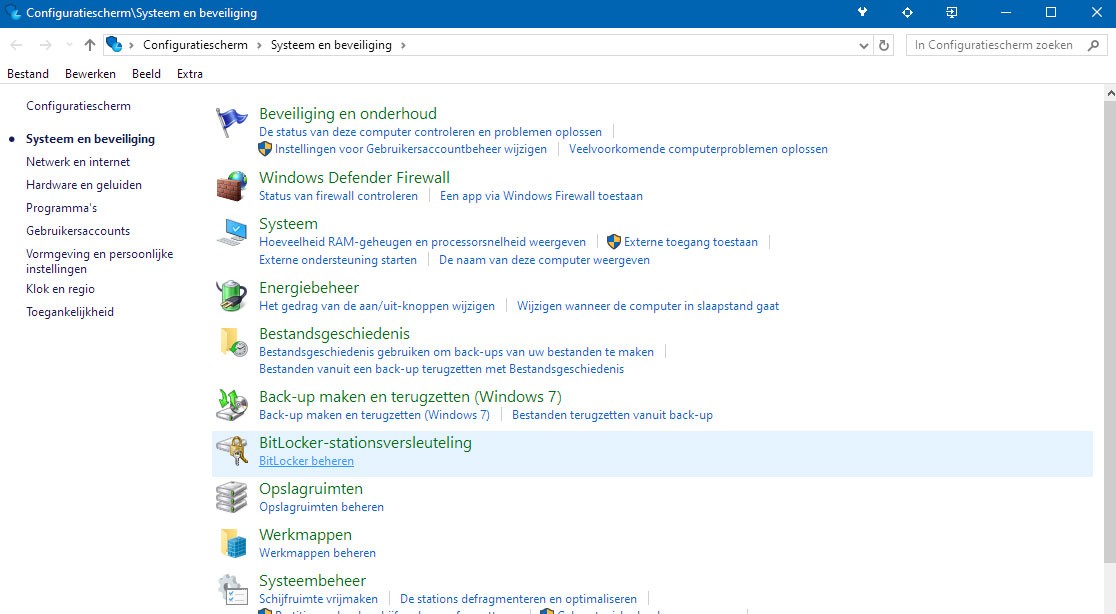The height and width of the screenshot is (614, 1116).
Task: Click Werkmappen beheren link
Action: tap(317, 553)
